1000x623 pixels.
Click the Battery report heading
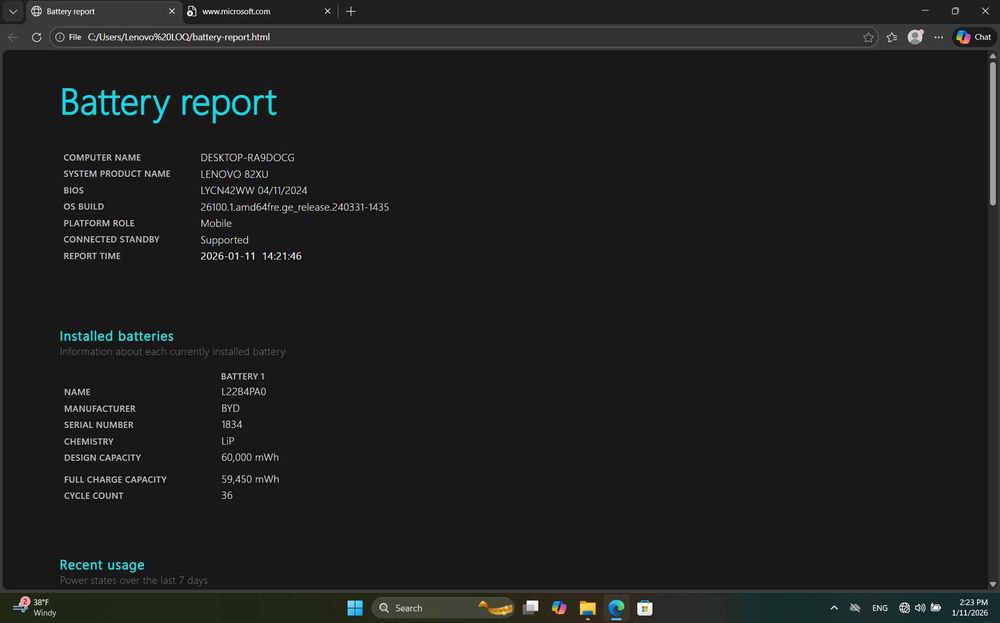coord(168,103)
